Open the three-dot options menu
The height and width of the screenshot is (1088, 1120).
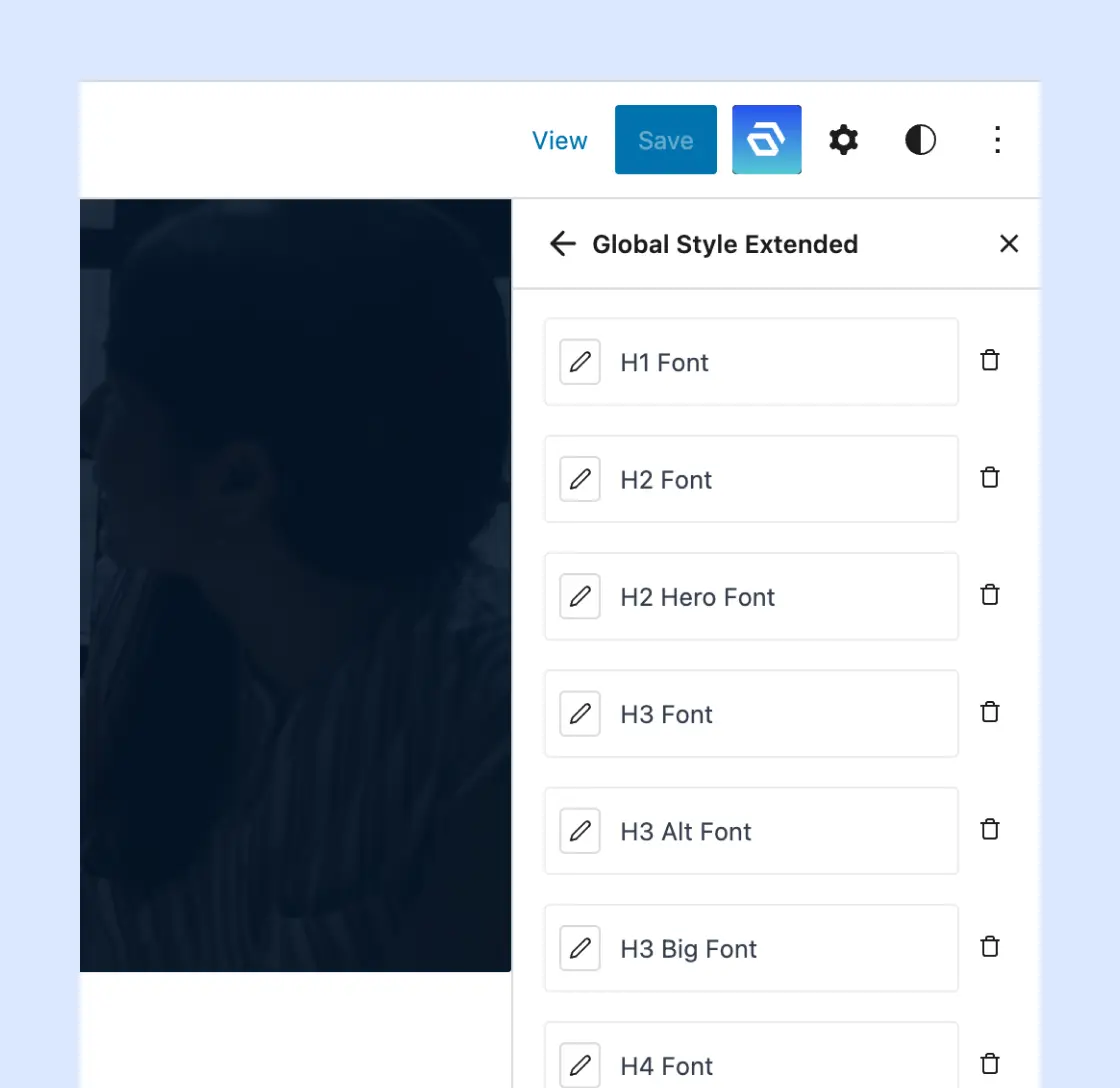pos(996,140)
